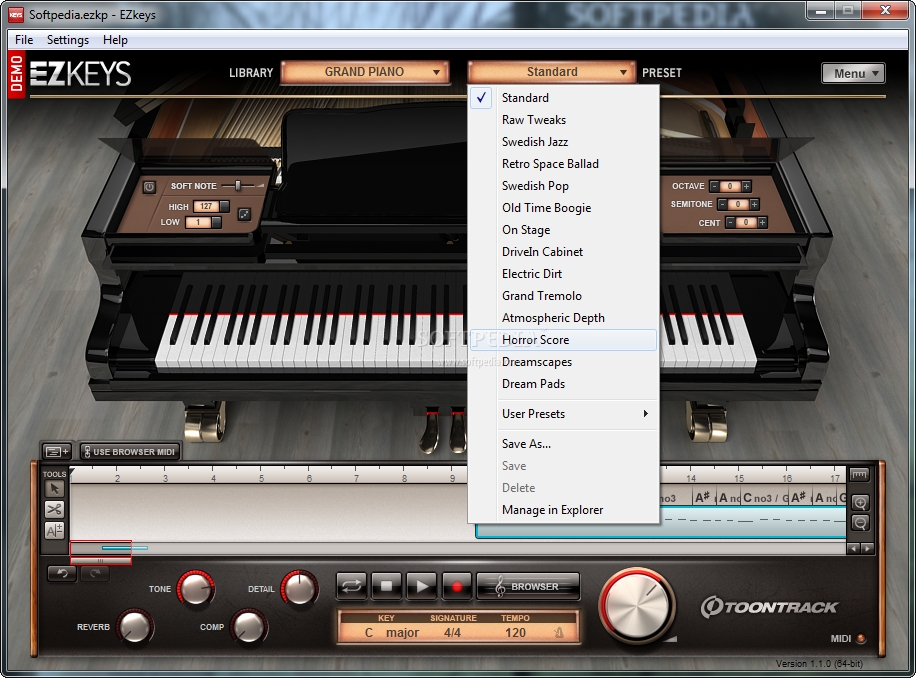Click the greyed redo arrow

tap(95, 573)
